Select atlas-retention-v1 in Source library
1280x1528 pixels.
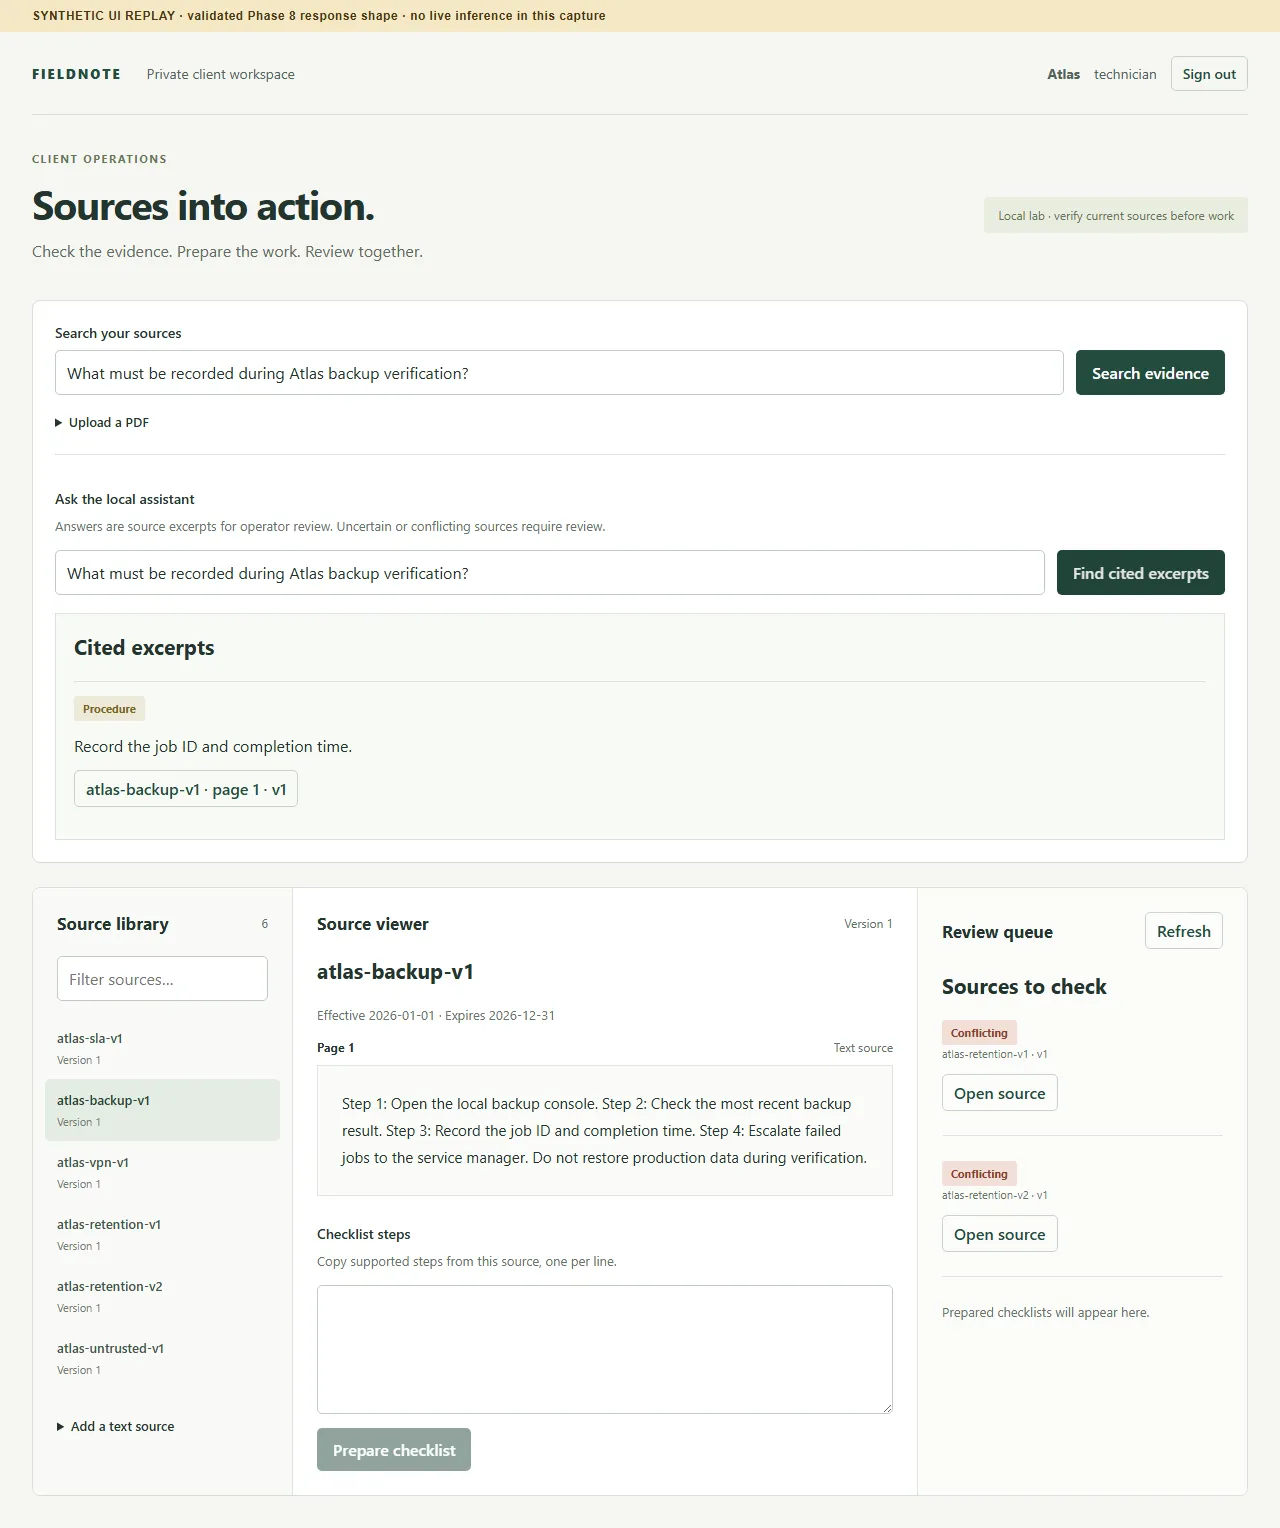click(162, 1234)
